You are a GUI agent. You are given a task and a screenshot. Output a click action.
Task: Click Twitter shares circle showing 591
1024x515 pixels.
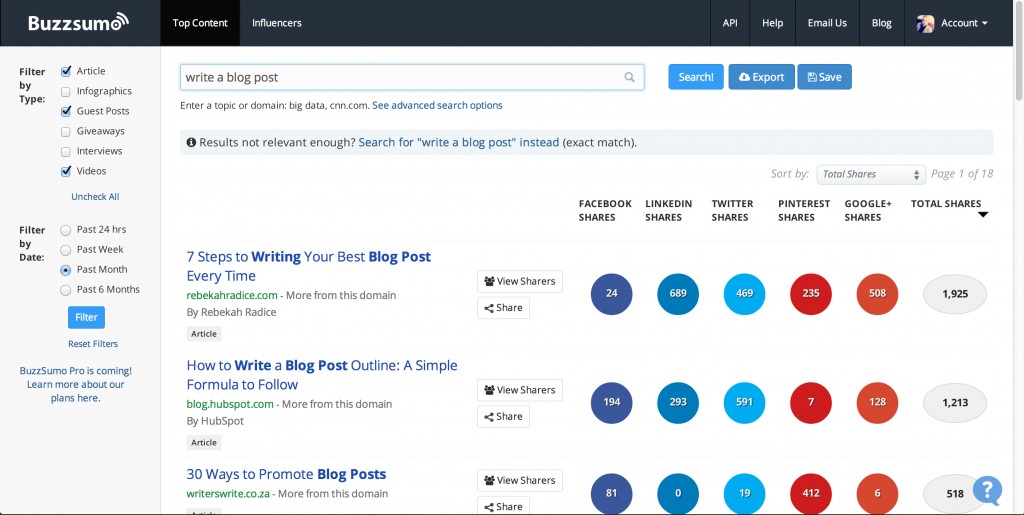coord(744,402)
